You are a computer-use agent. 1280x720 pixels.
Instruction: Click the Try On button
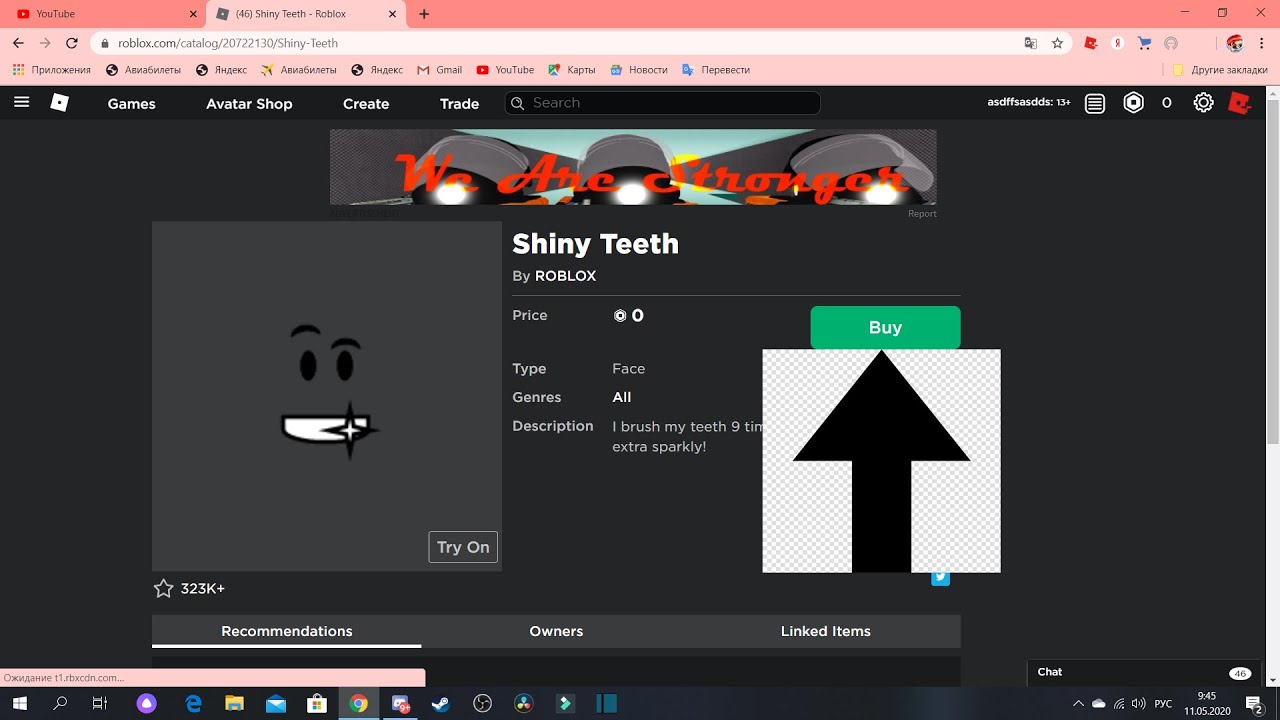463,547
